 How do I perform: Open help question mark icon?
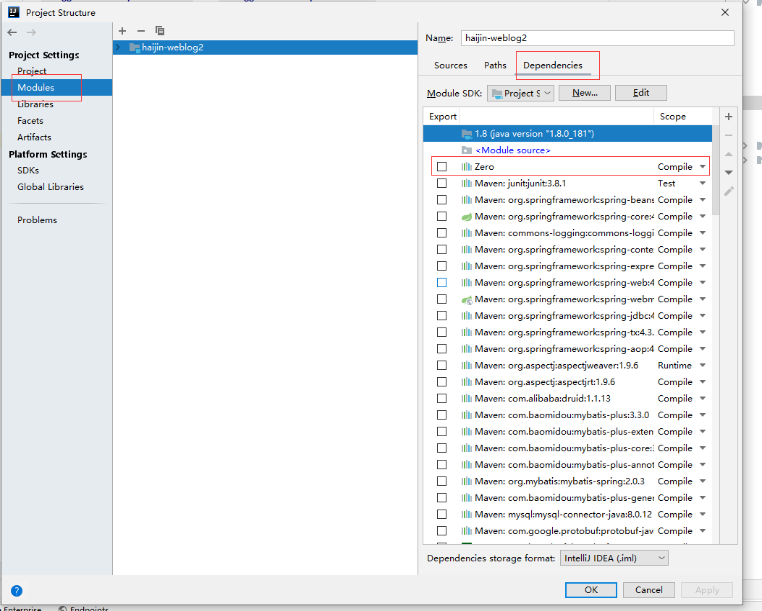point(17,591)
